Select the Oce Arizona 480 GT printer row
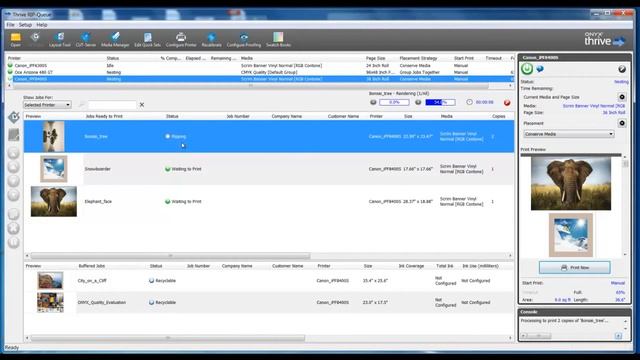640x360 pixels. [x=260, y=72]
